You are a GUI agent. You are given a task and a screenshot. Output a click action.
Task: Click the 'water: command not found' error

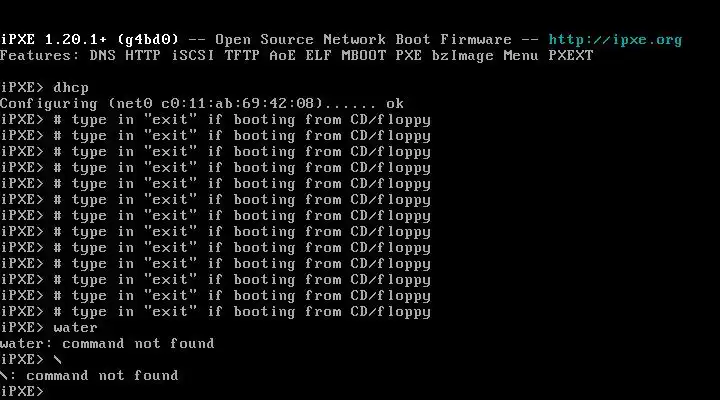(x=107, y=344)
